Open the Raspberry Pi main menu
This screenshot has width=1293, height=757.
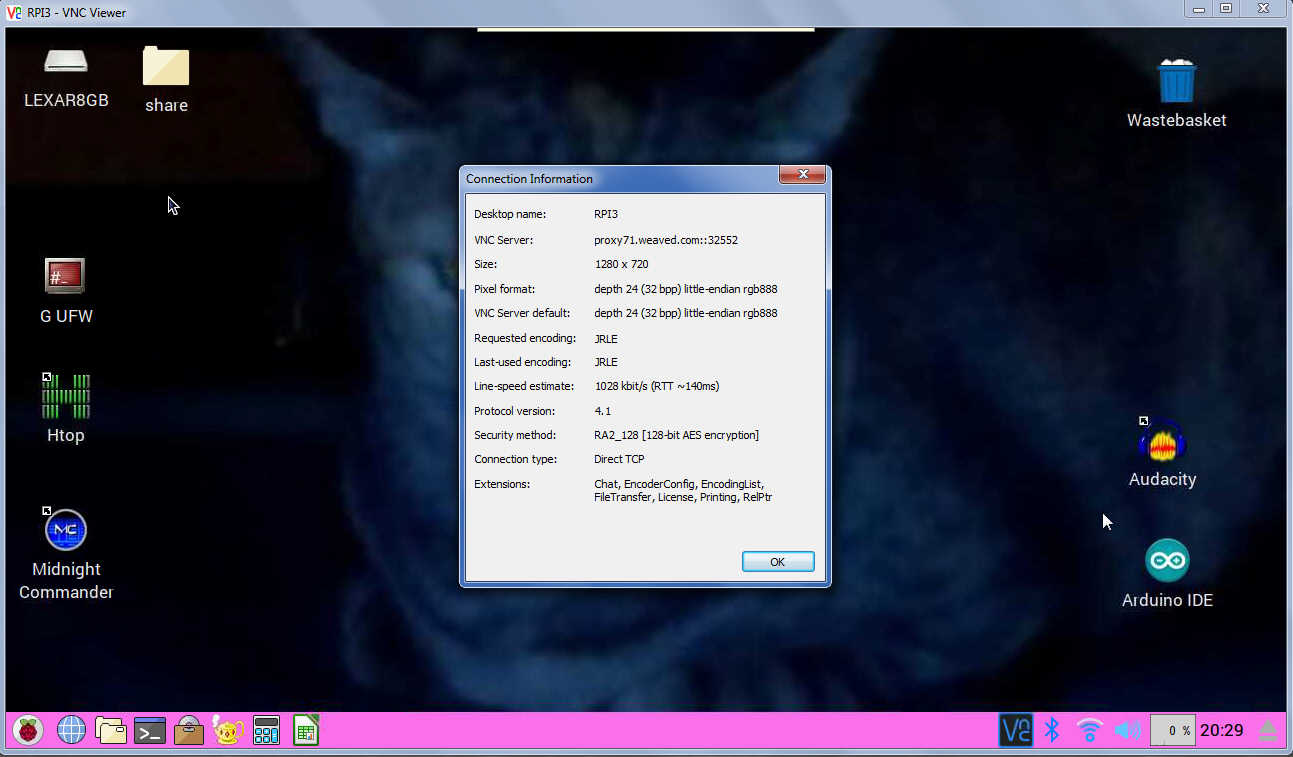tap(28, 730)
